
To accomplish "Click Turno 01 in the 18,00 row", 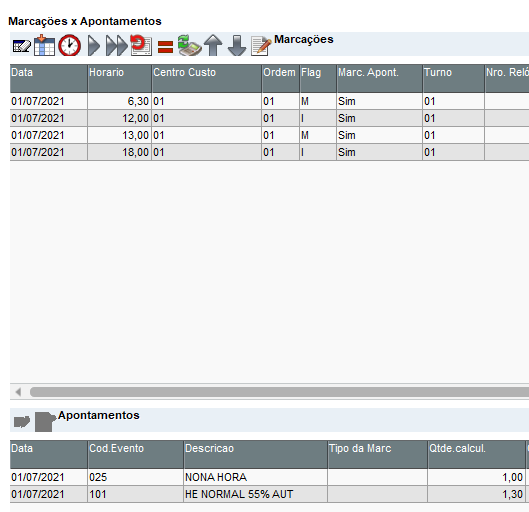I will (453, 152).
